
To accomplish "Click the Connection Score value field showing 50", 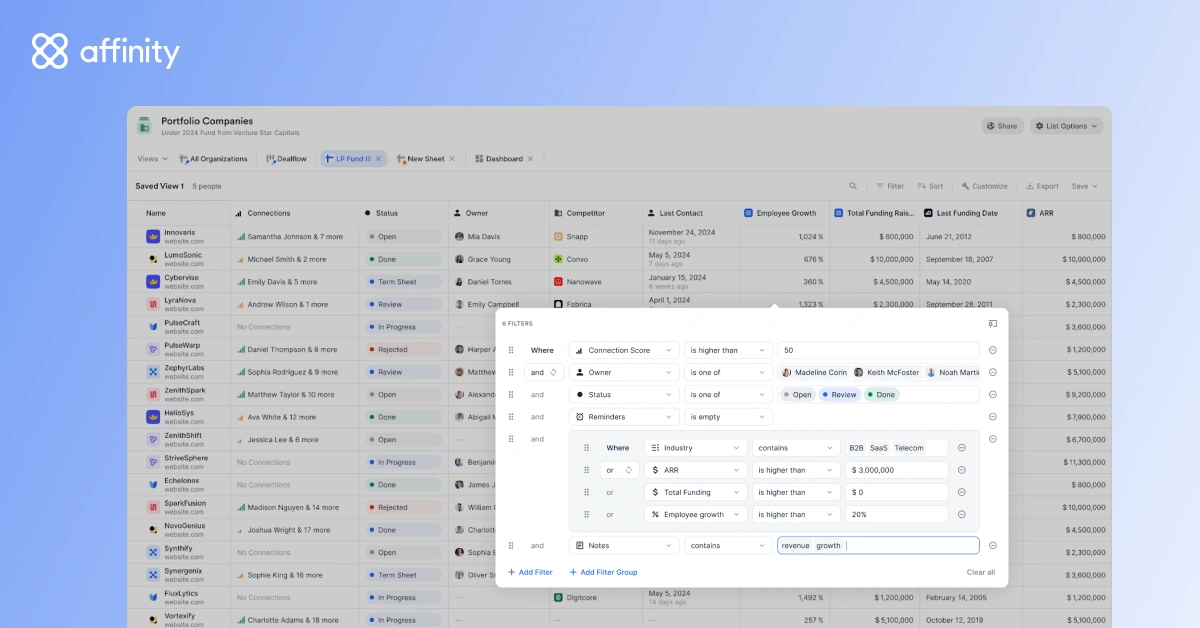I will tap(878, 350).
